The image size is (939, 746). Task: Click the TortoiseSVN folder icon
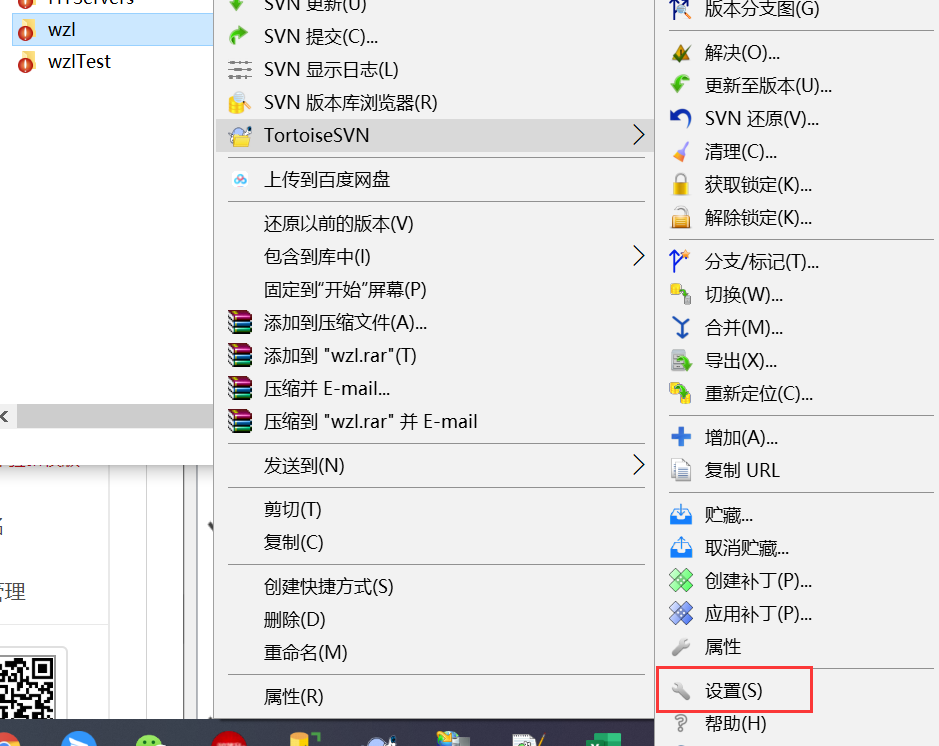tap(240, 136)
